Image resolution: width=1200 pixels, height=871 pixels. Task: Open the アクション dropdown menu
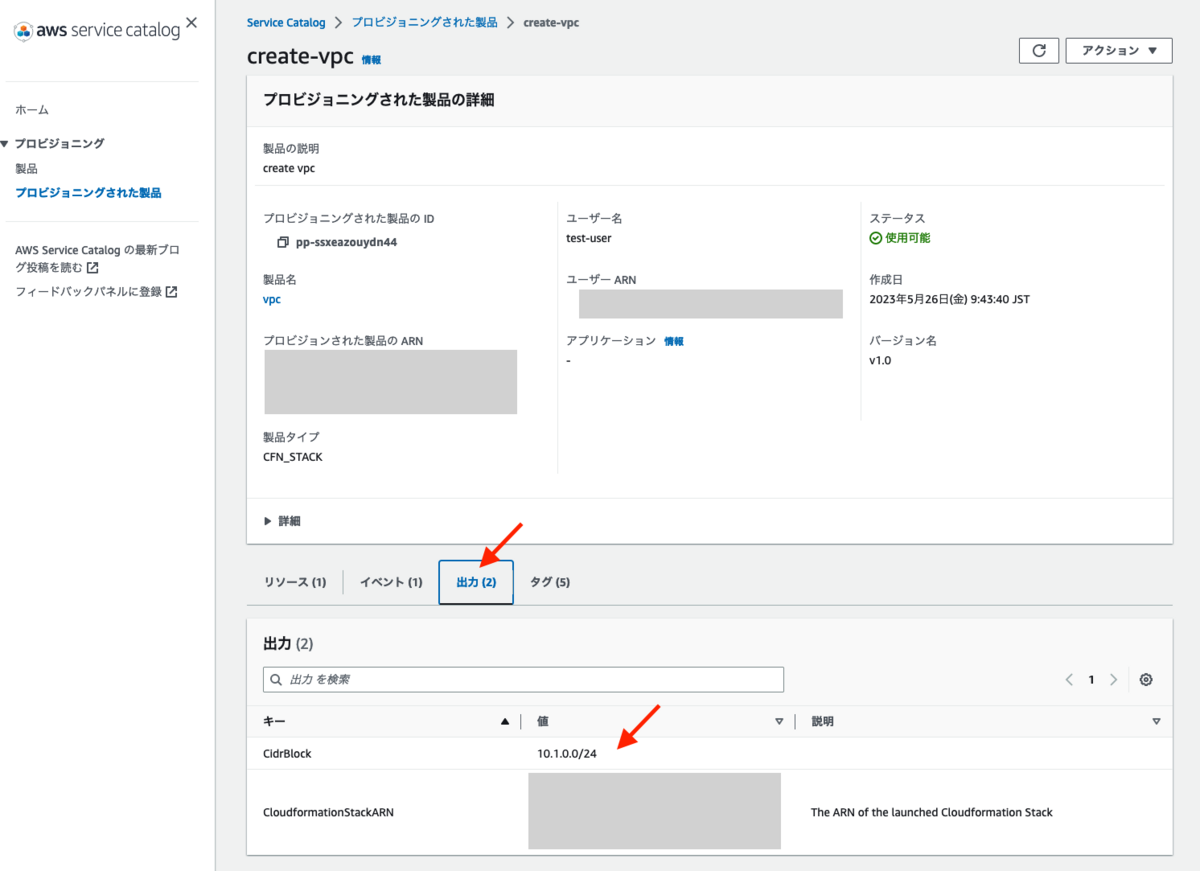pyautogui.click(x=1119, y=51)
